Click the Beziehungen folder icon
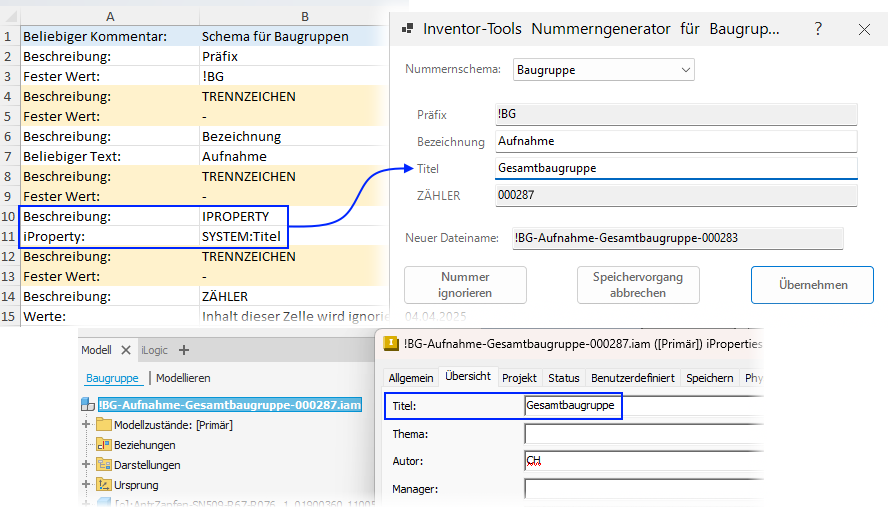The image size is (889, 511). point(104,445)
